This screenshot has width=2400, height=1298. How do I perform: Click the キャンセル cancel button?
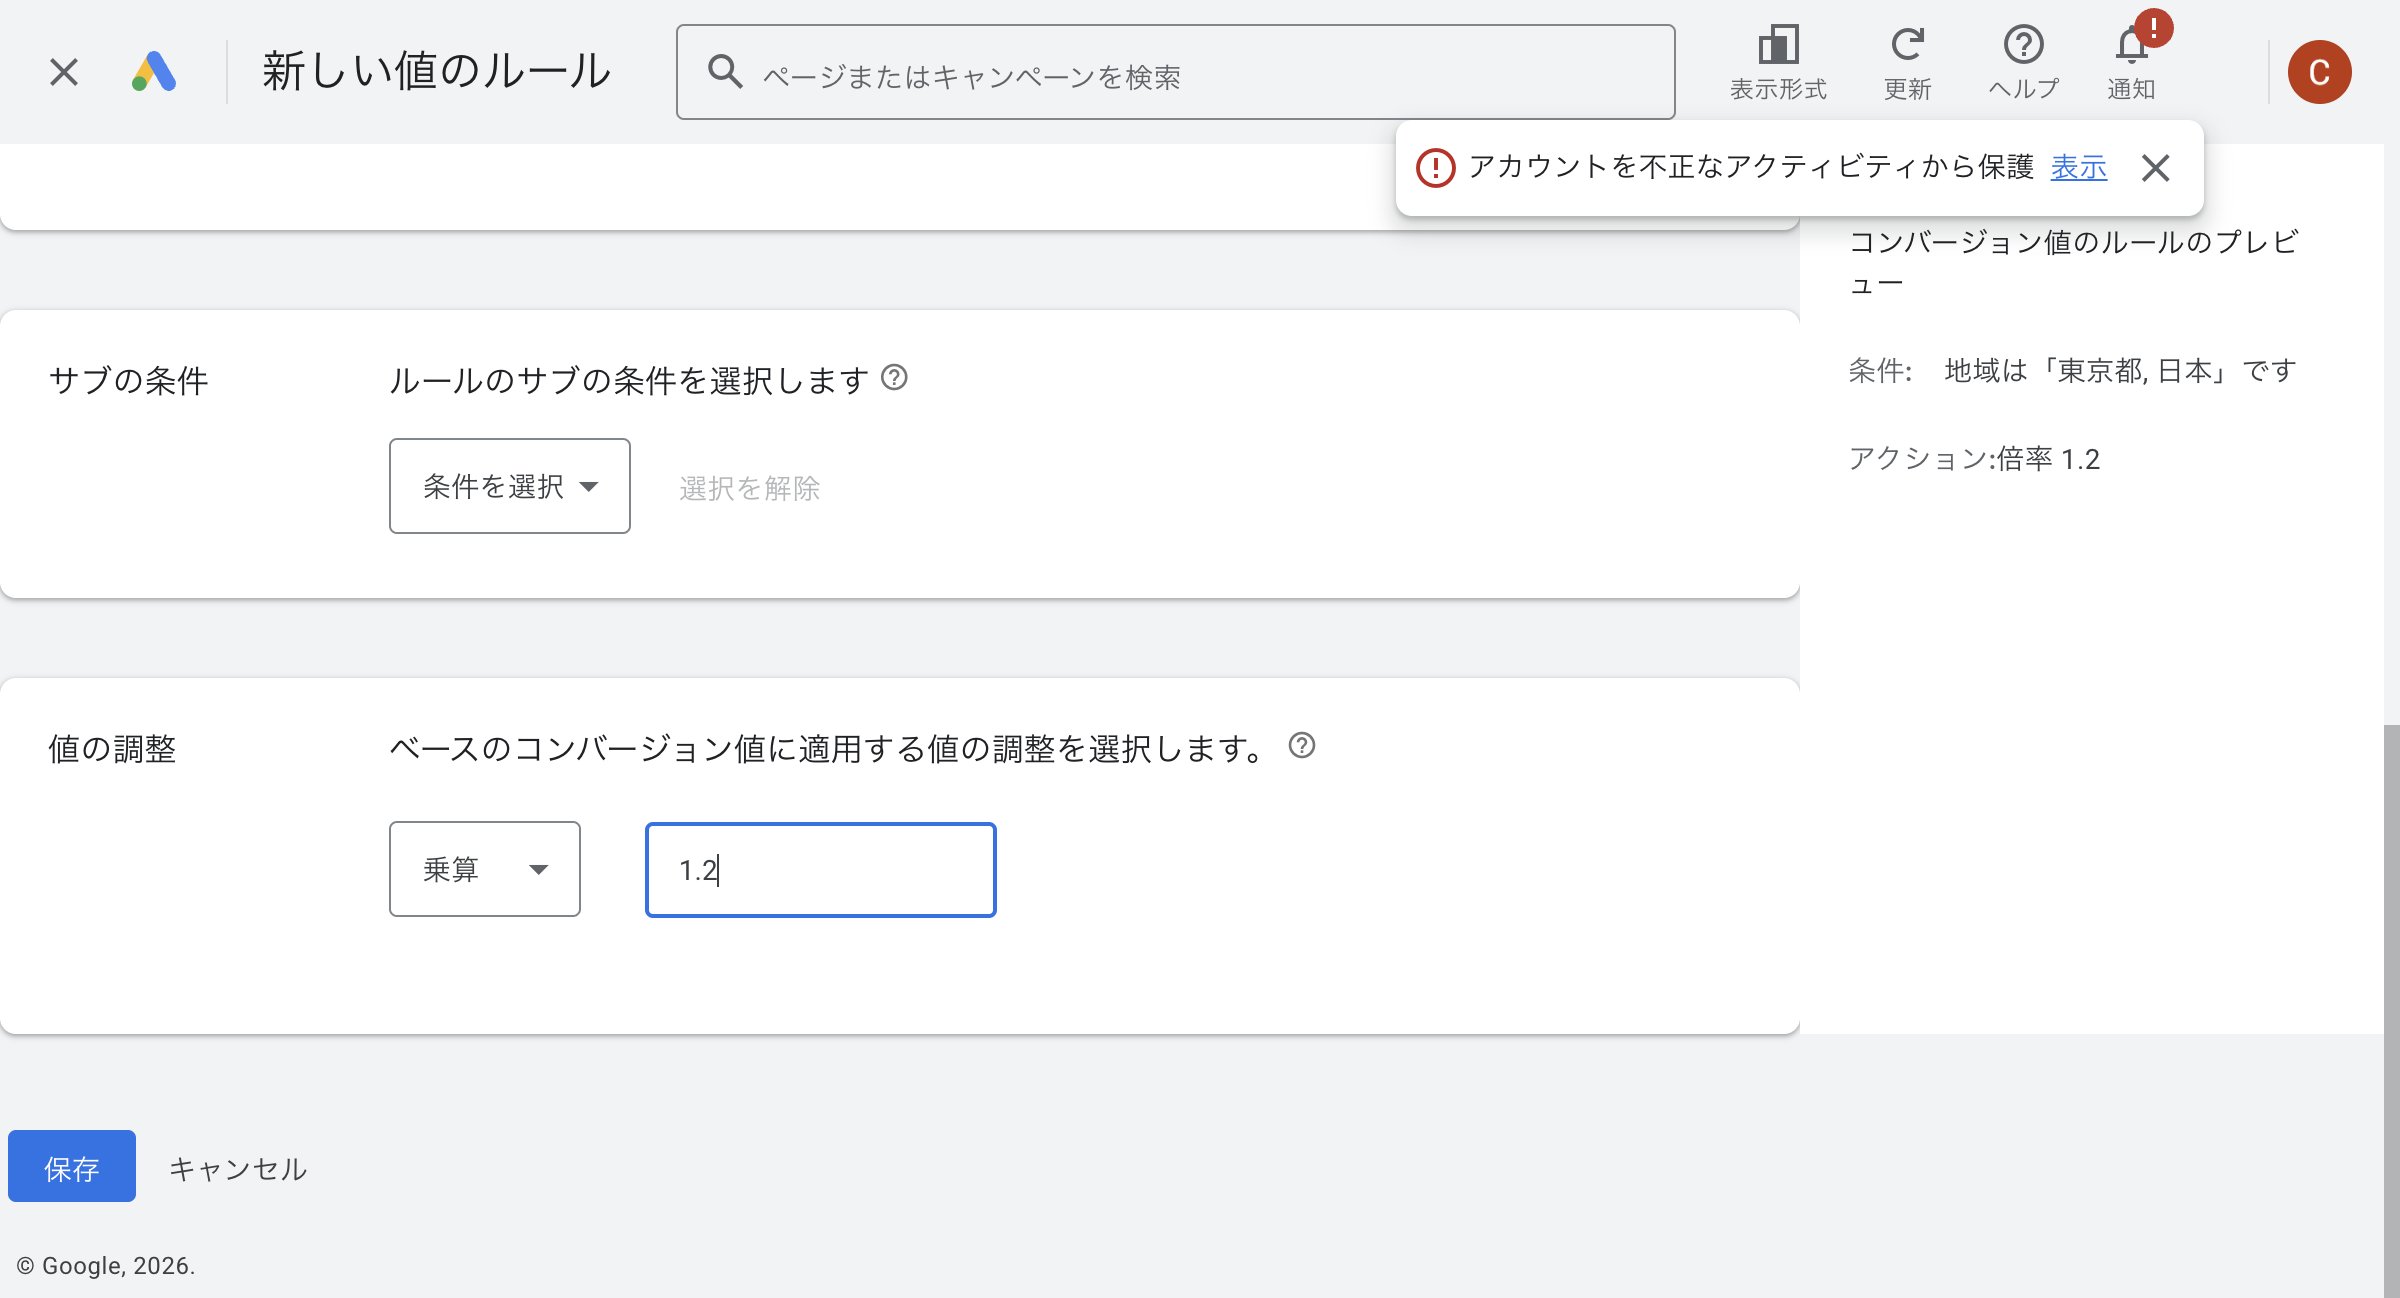[238, 1168]
